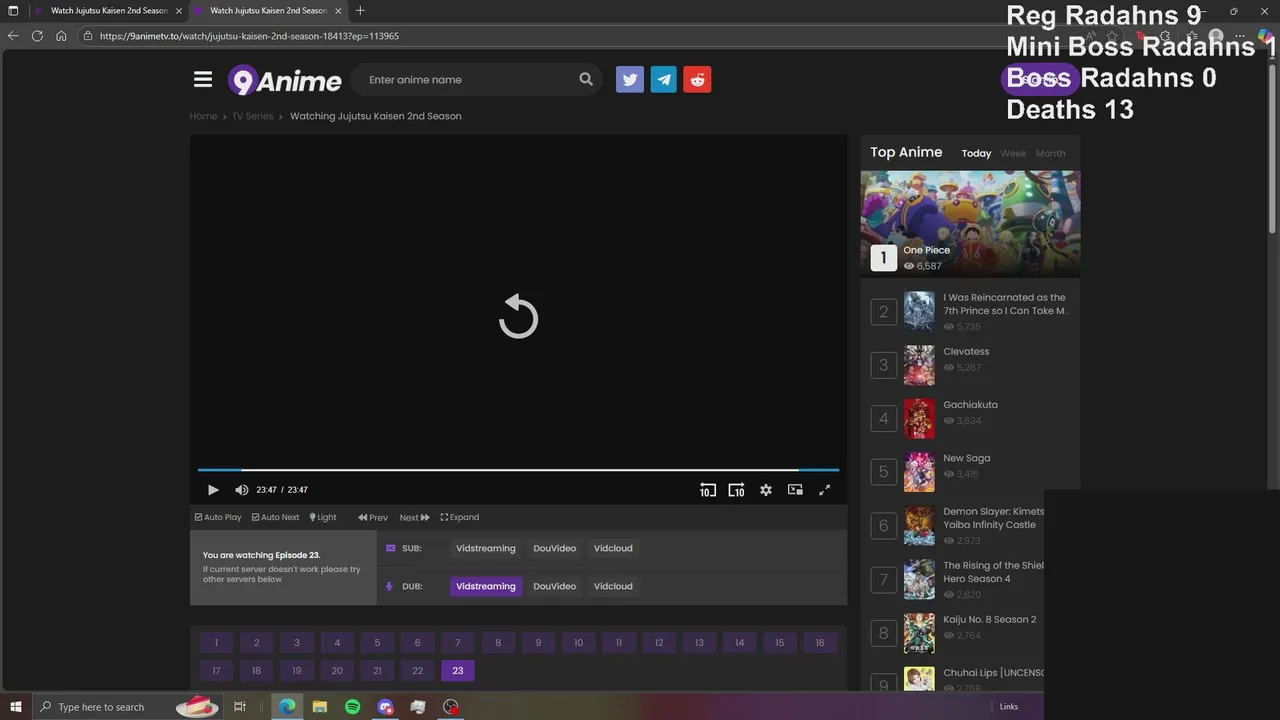
Task: Go to the Next episode
Action: click(414, 517)
